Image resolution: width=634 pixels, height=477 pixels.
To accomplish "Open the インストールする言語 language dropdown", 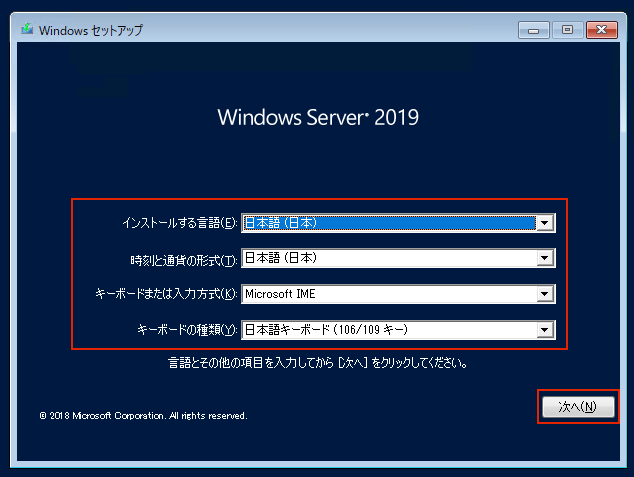I will [x=398, y=223].
